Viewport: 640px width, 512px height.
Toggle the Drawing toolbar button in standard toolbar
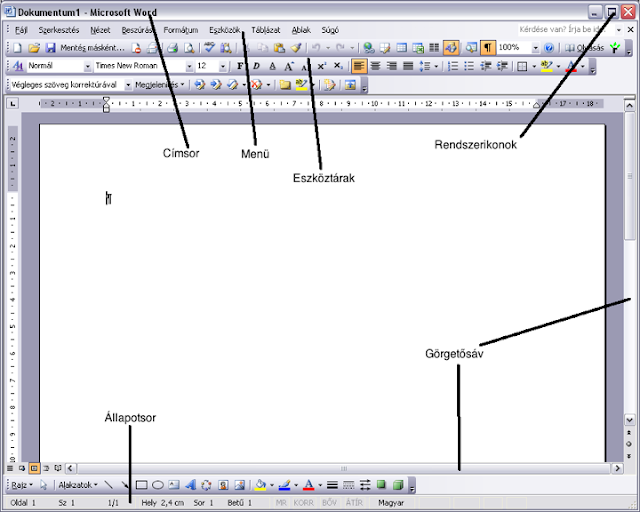coord(451,48)
